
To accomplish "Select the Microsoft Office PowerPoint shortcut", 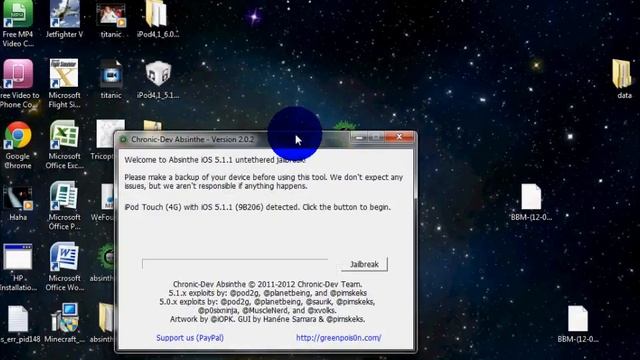I will point(64,196).
